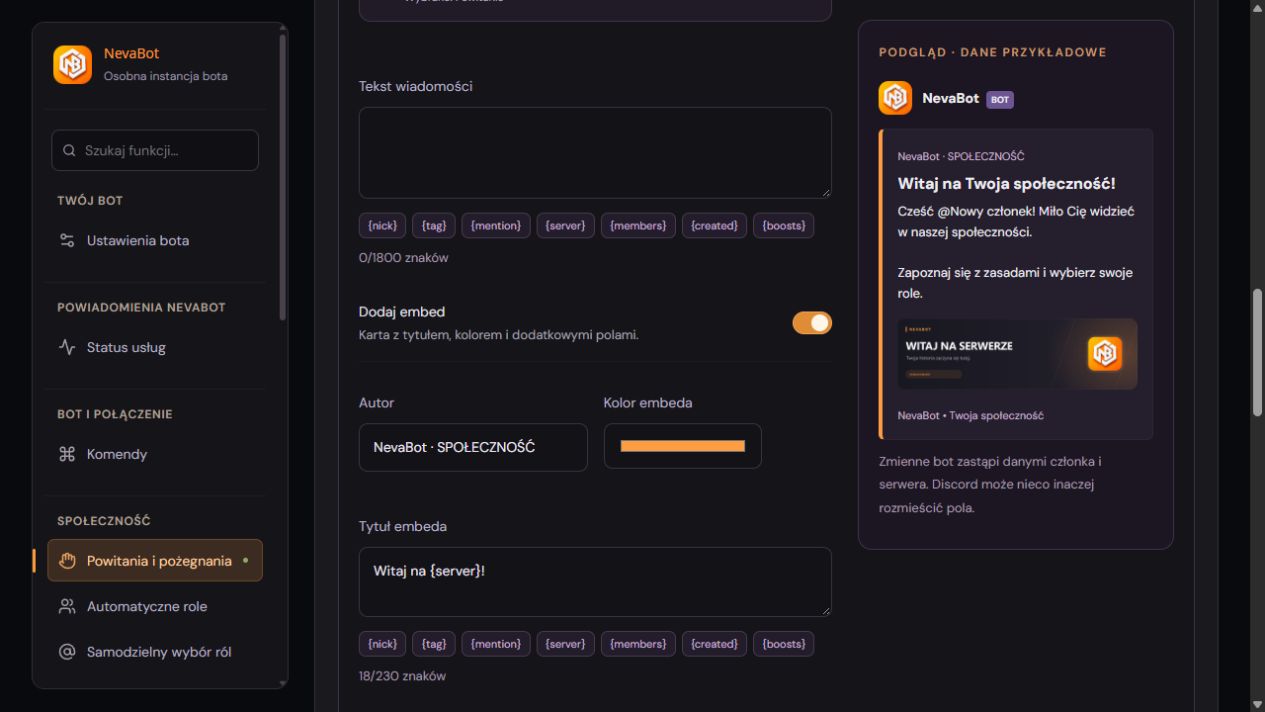Click into the Tytuł embeda text area
Viewport: 1265px width, 712px height.
point(595,582)
